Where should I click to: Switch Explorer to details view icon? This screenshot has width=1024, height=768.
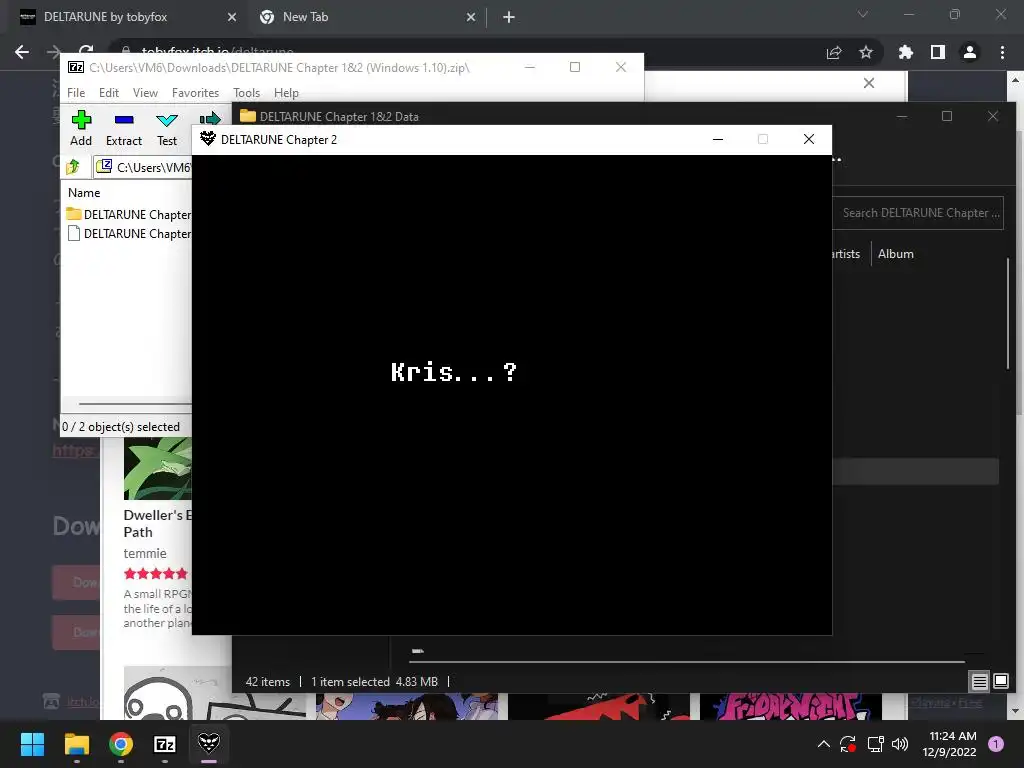click(x=979, y=682)
